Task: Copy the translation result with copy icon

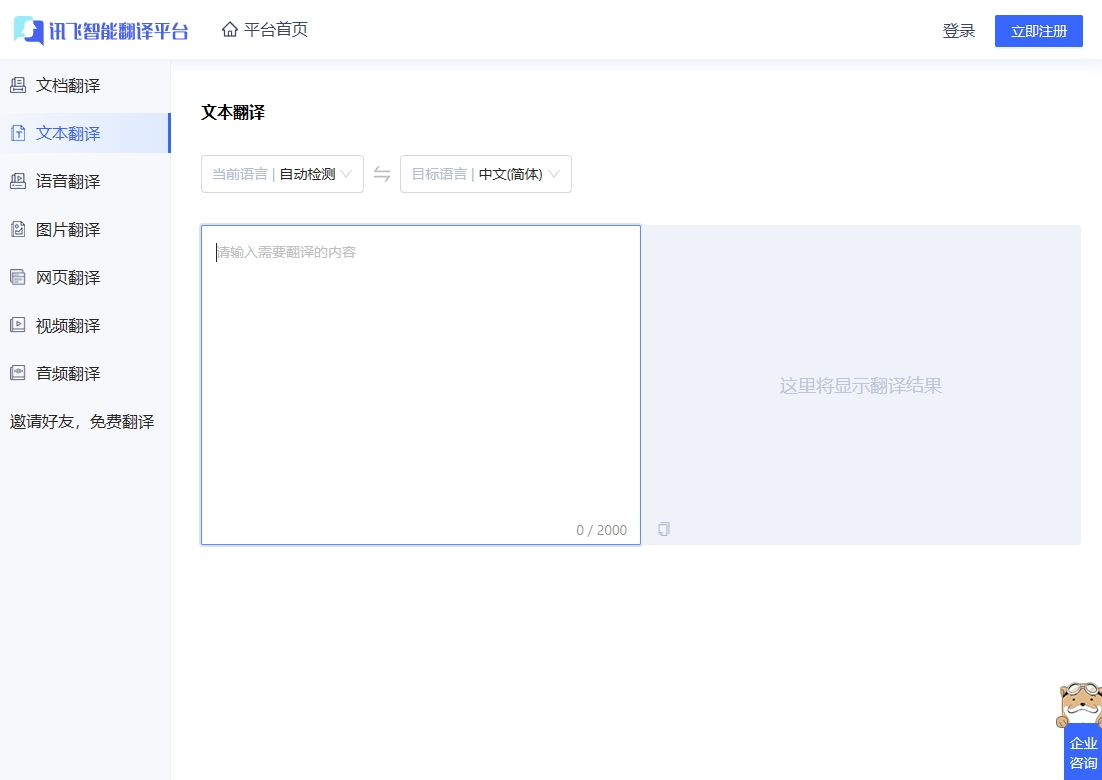Action: (664, 529)
